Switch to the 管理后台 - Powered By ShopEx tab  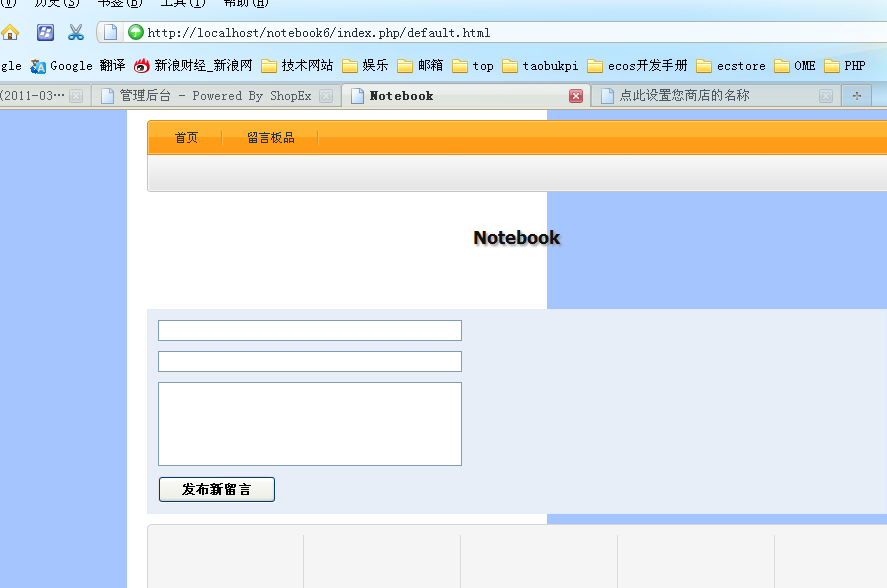click(214, 96)
